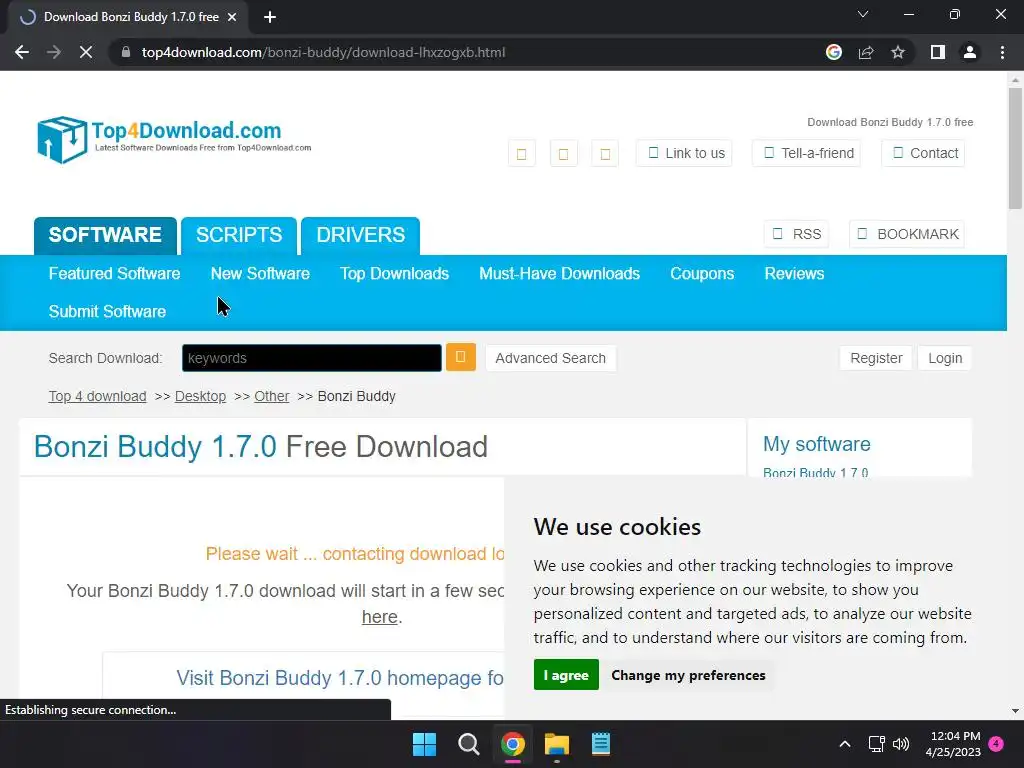Viewport: 1024px width, 768px height.
Task: Accept cookies with I agree
Action: [566, 675]
